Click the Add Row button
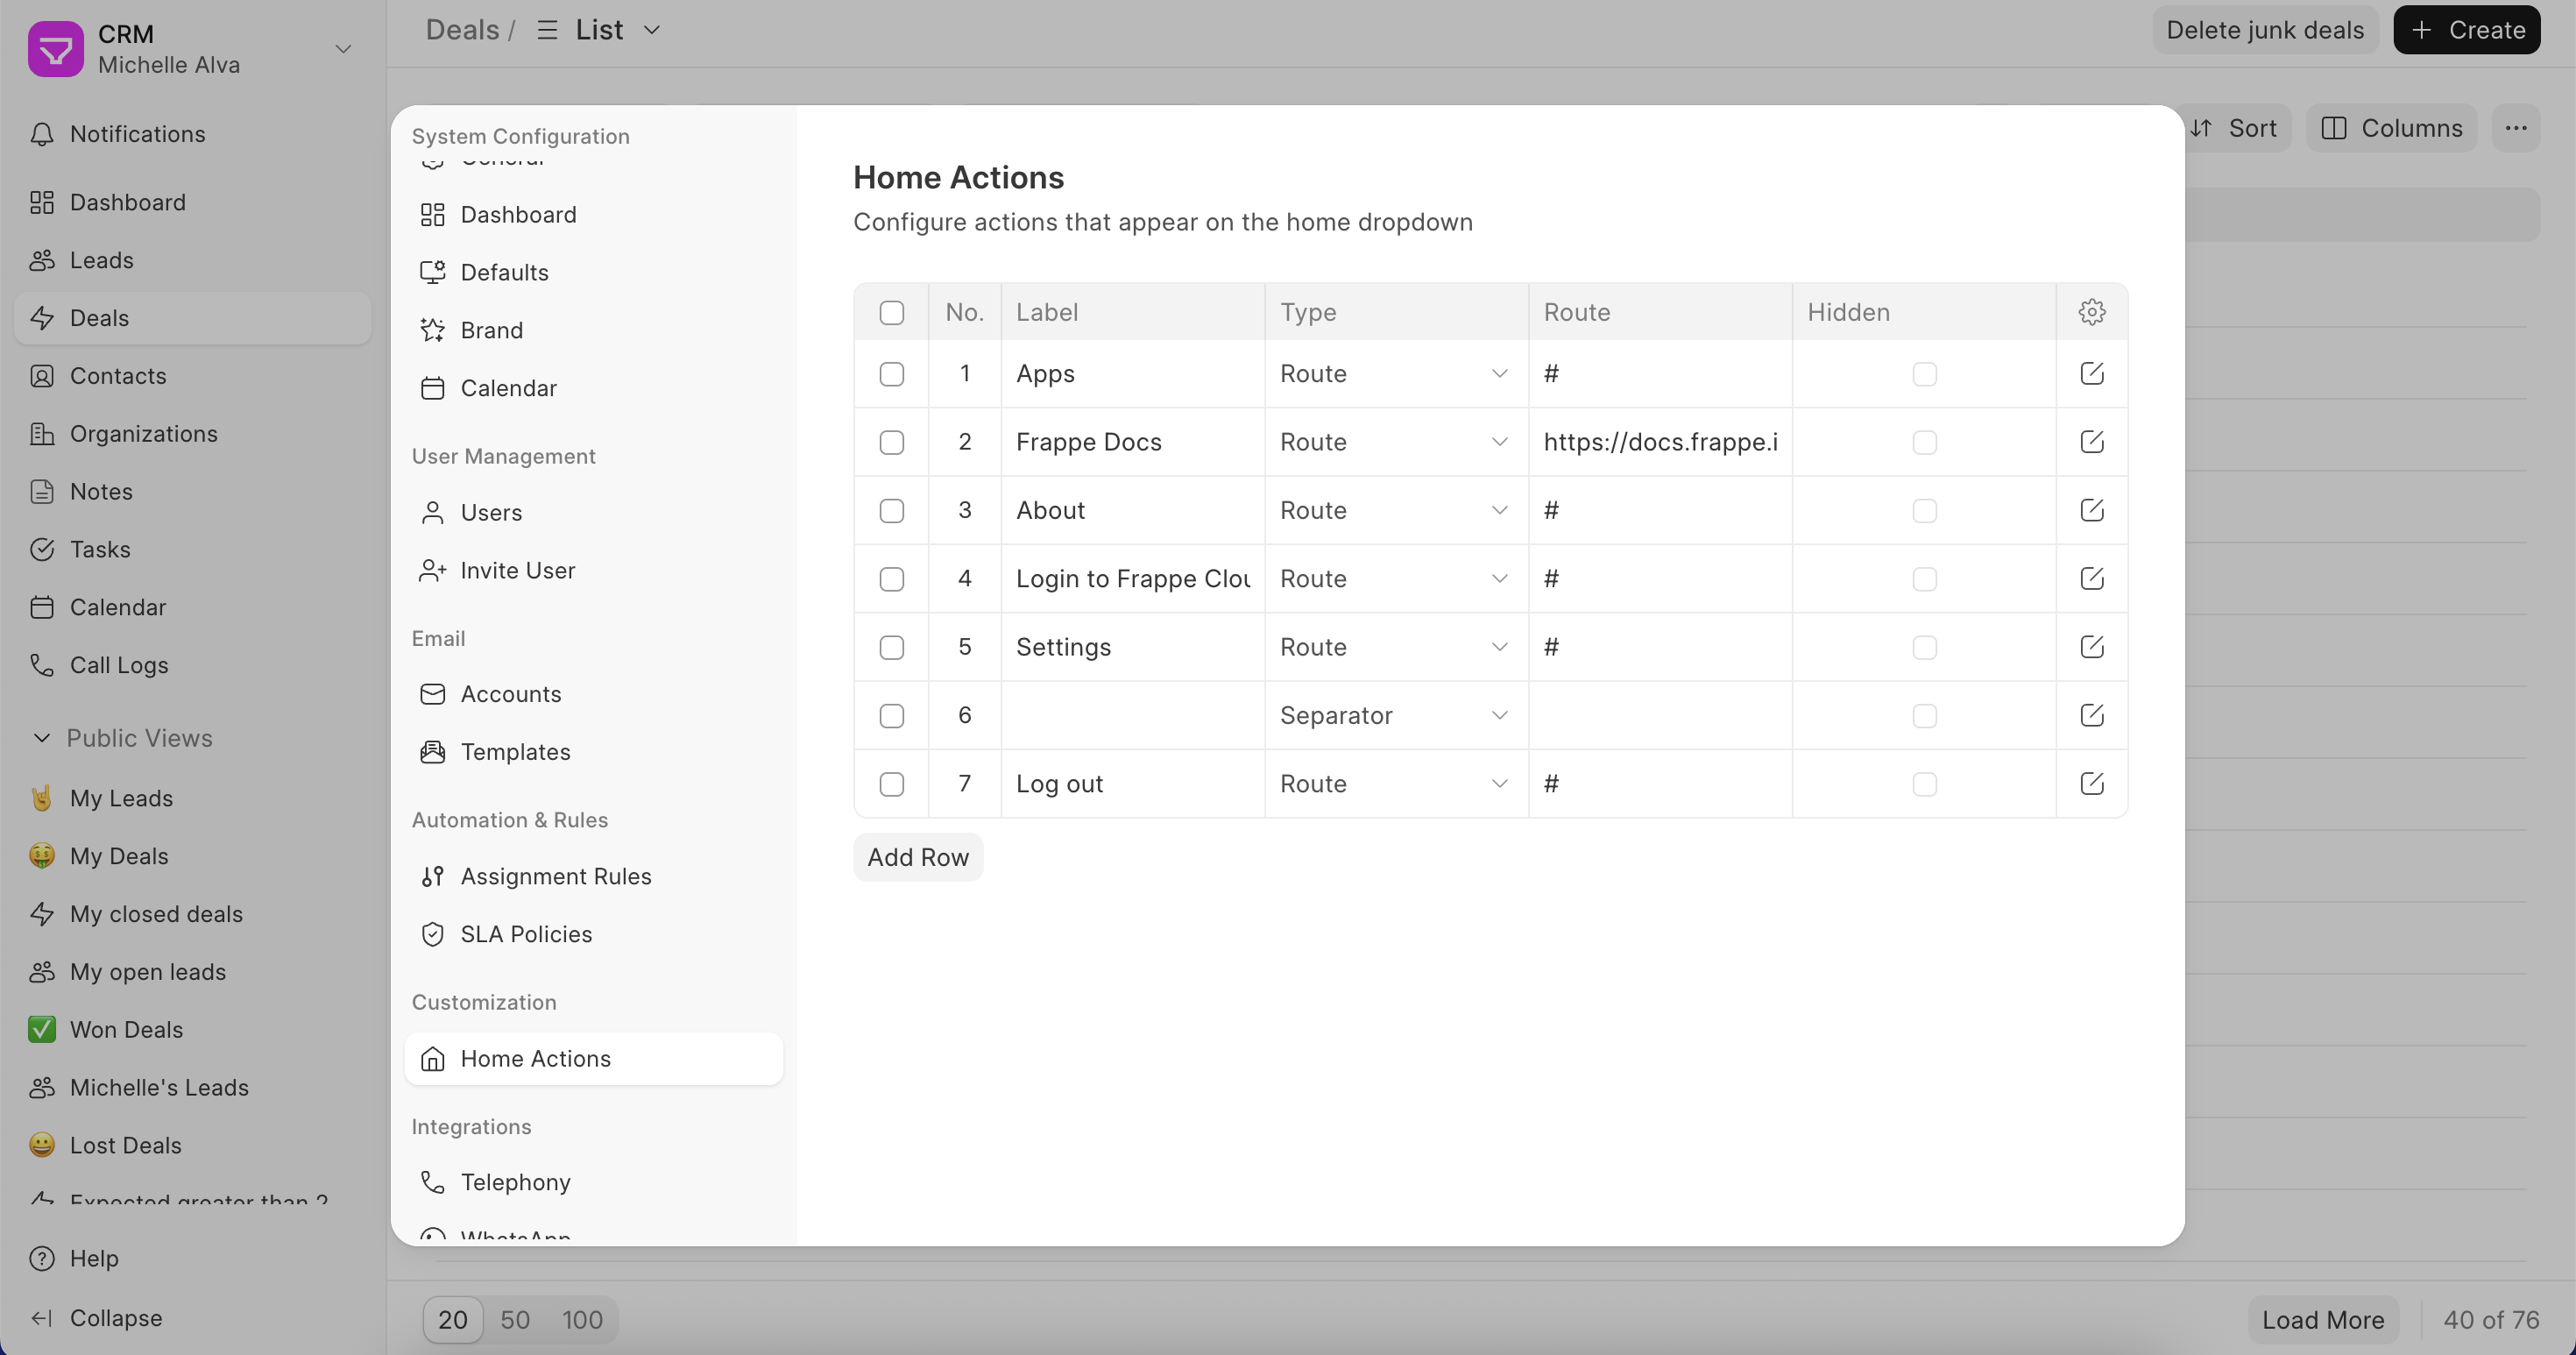The image size is (2576, 1355). tap(917, 857)
